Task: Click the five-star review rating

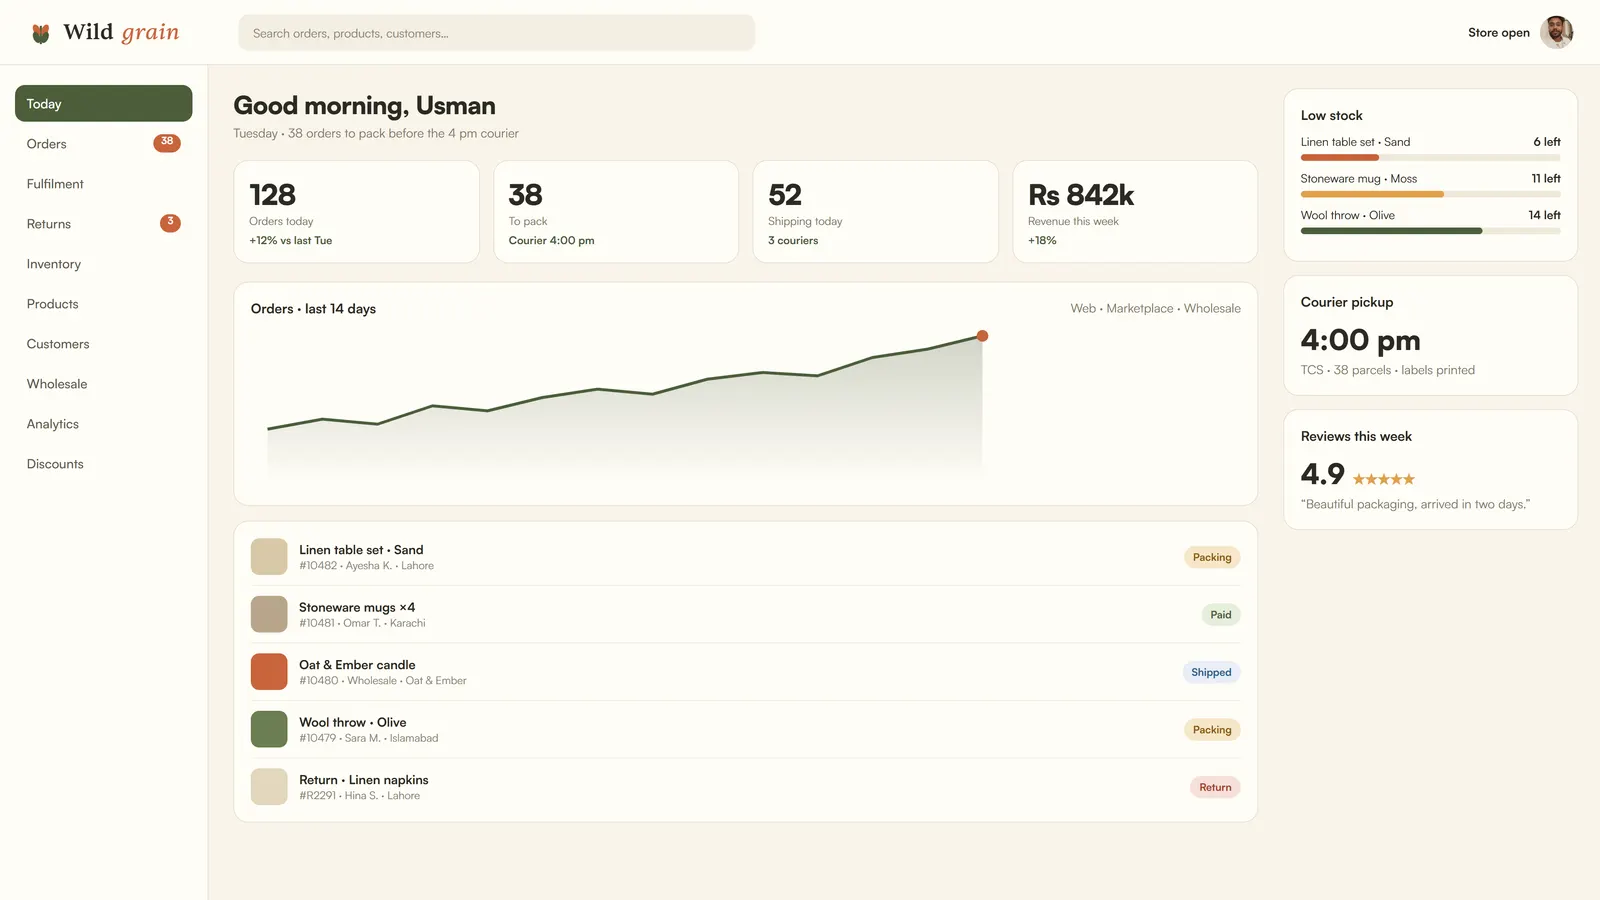Action: coord(1384,479)
